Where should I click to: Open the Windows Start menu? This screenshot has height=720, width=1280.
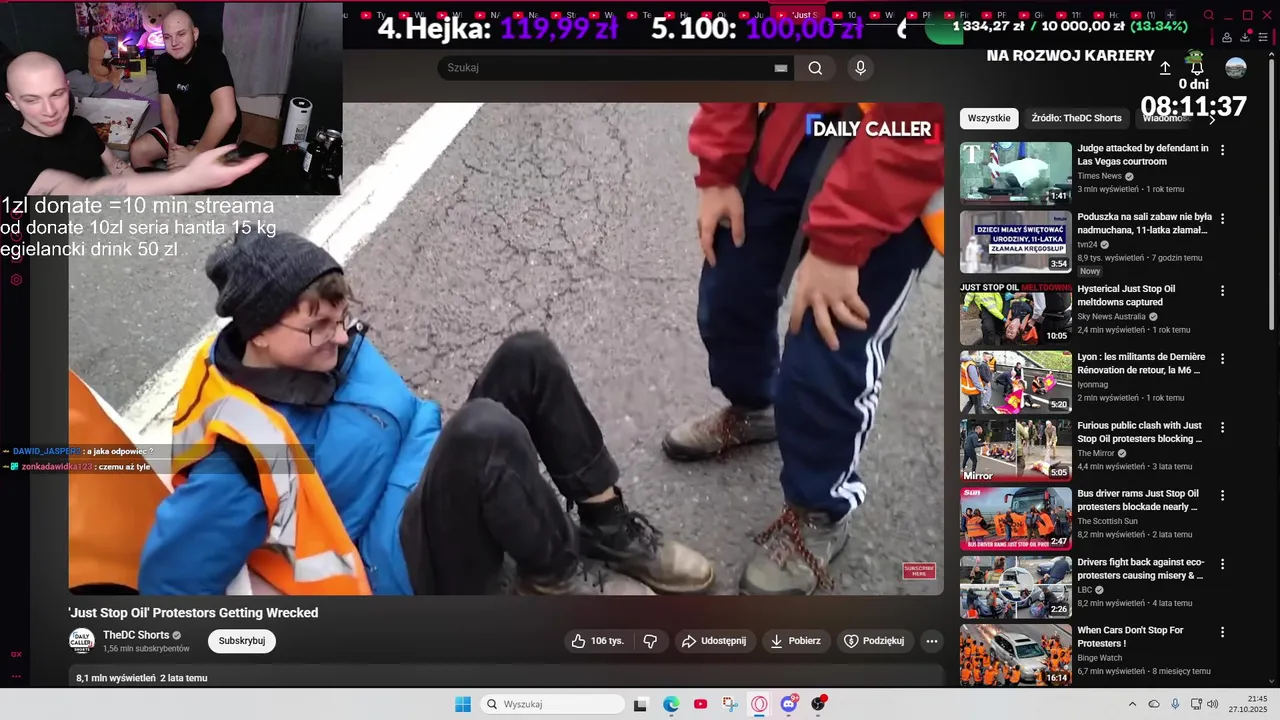coord(463,704)
